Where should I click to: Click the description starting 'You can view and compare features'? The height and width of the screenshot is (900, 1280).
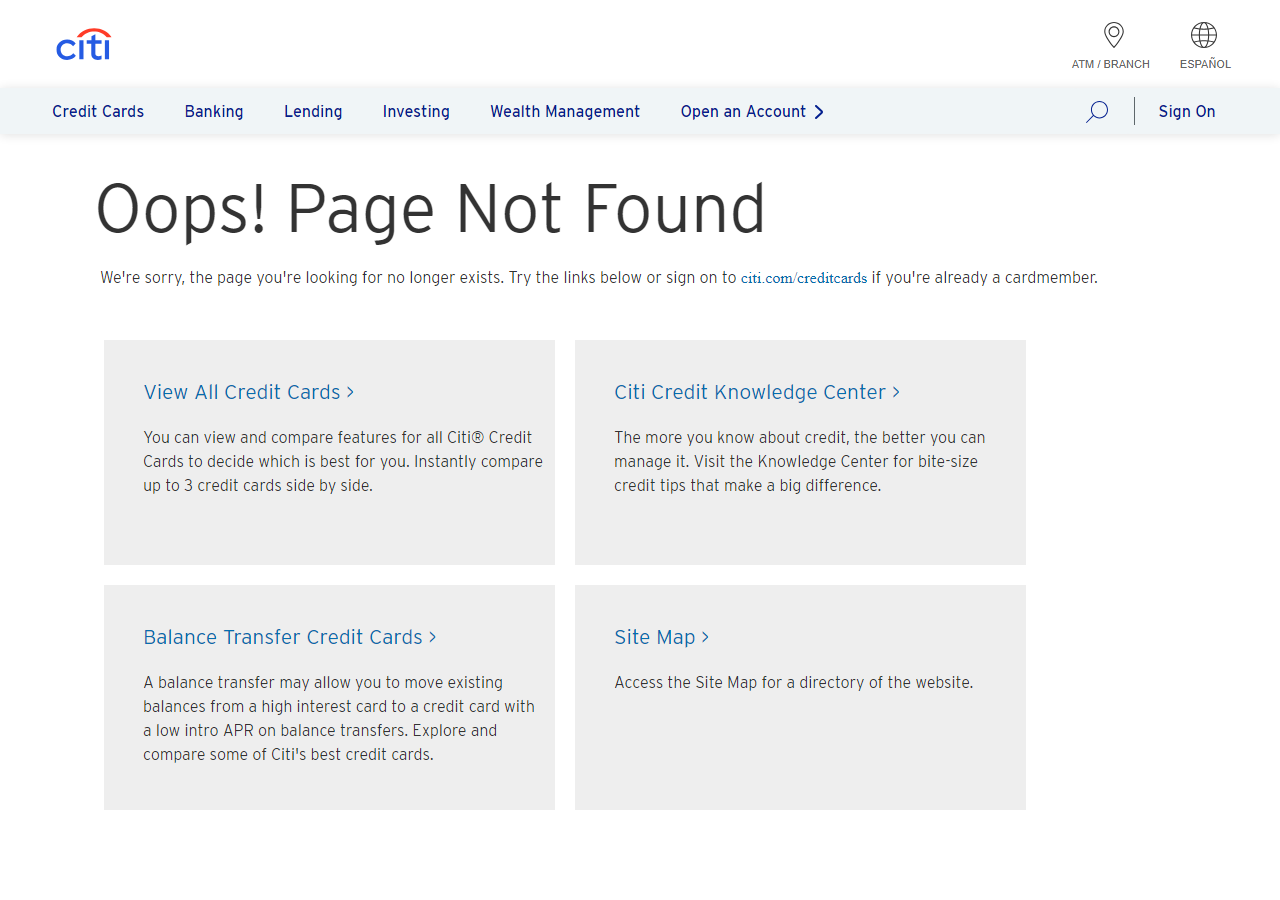(343, 462)
